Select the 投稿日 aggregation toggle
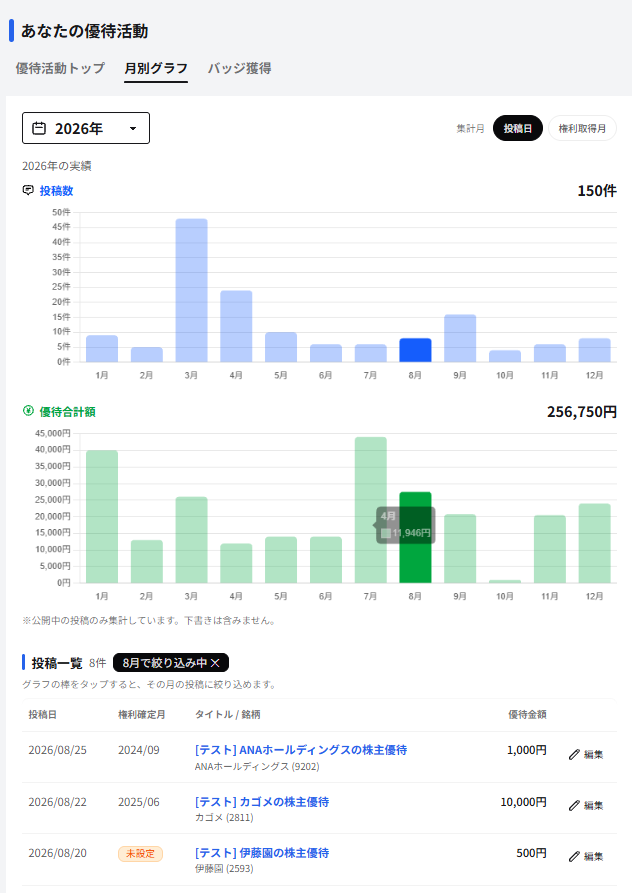 pyautogui.click(x=518, y=128)
